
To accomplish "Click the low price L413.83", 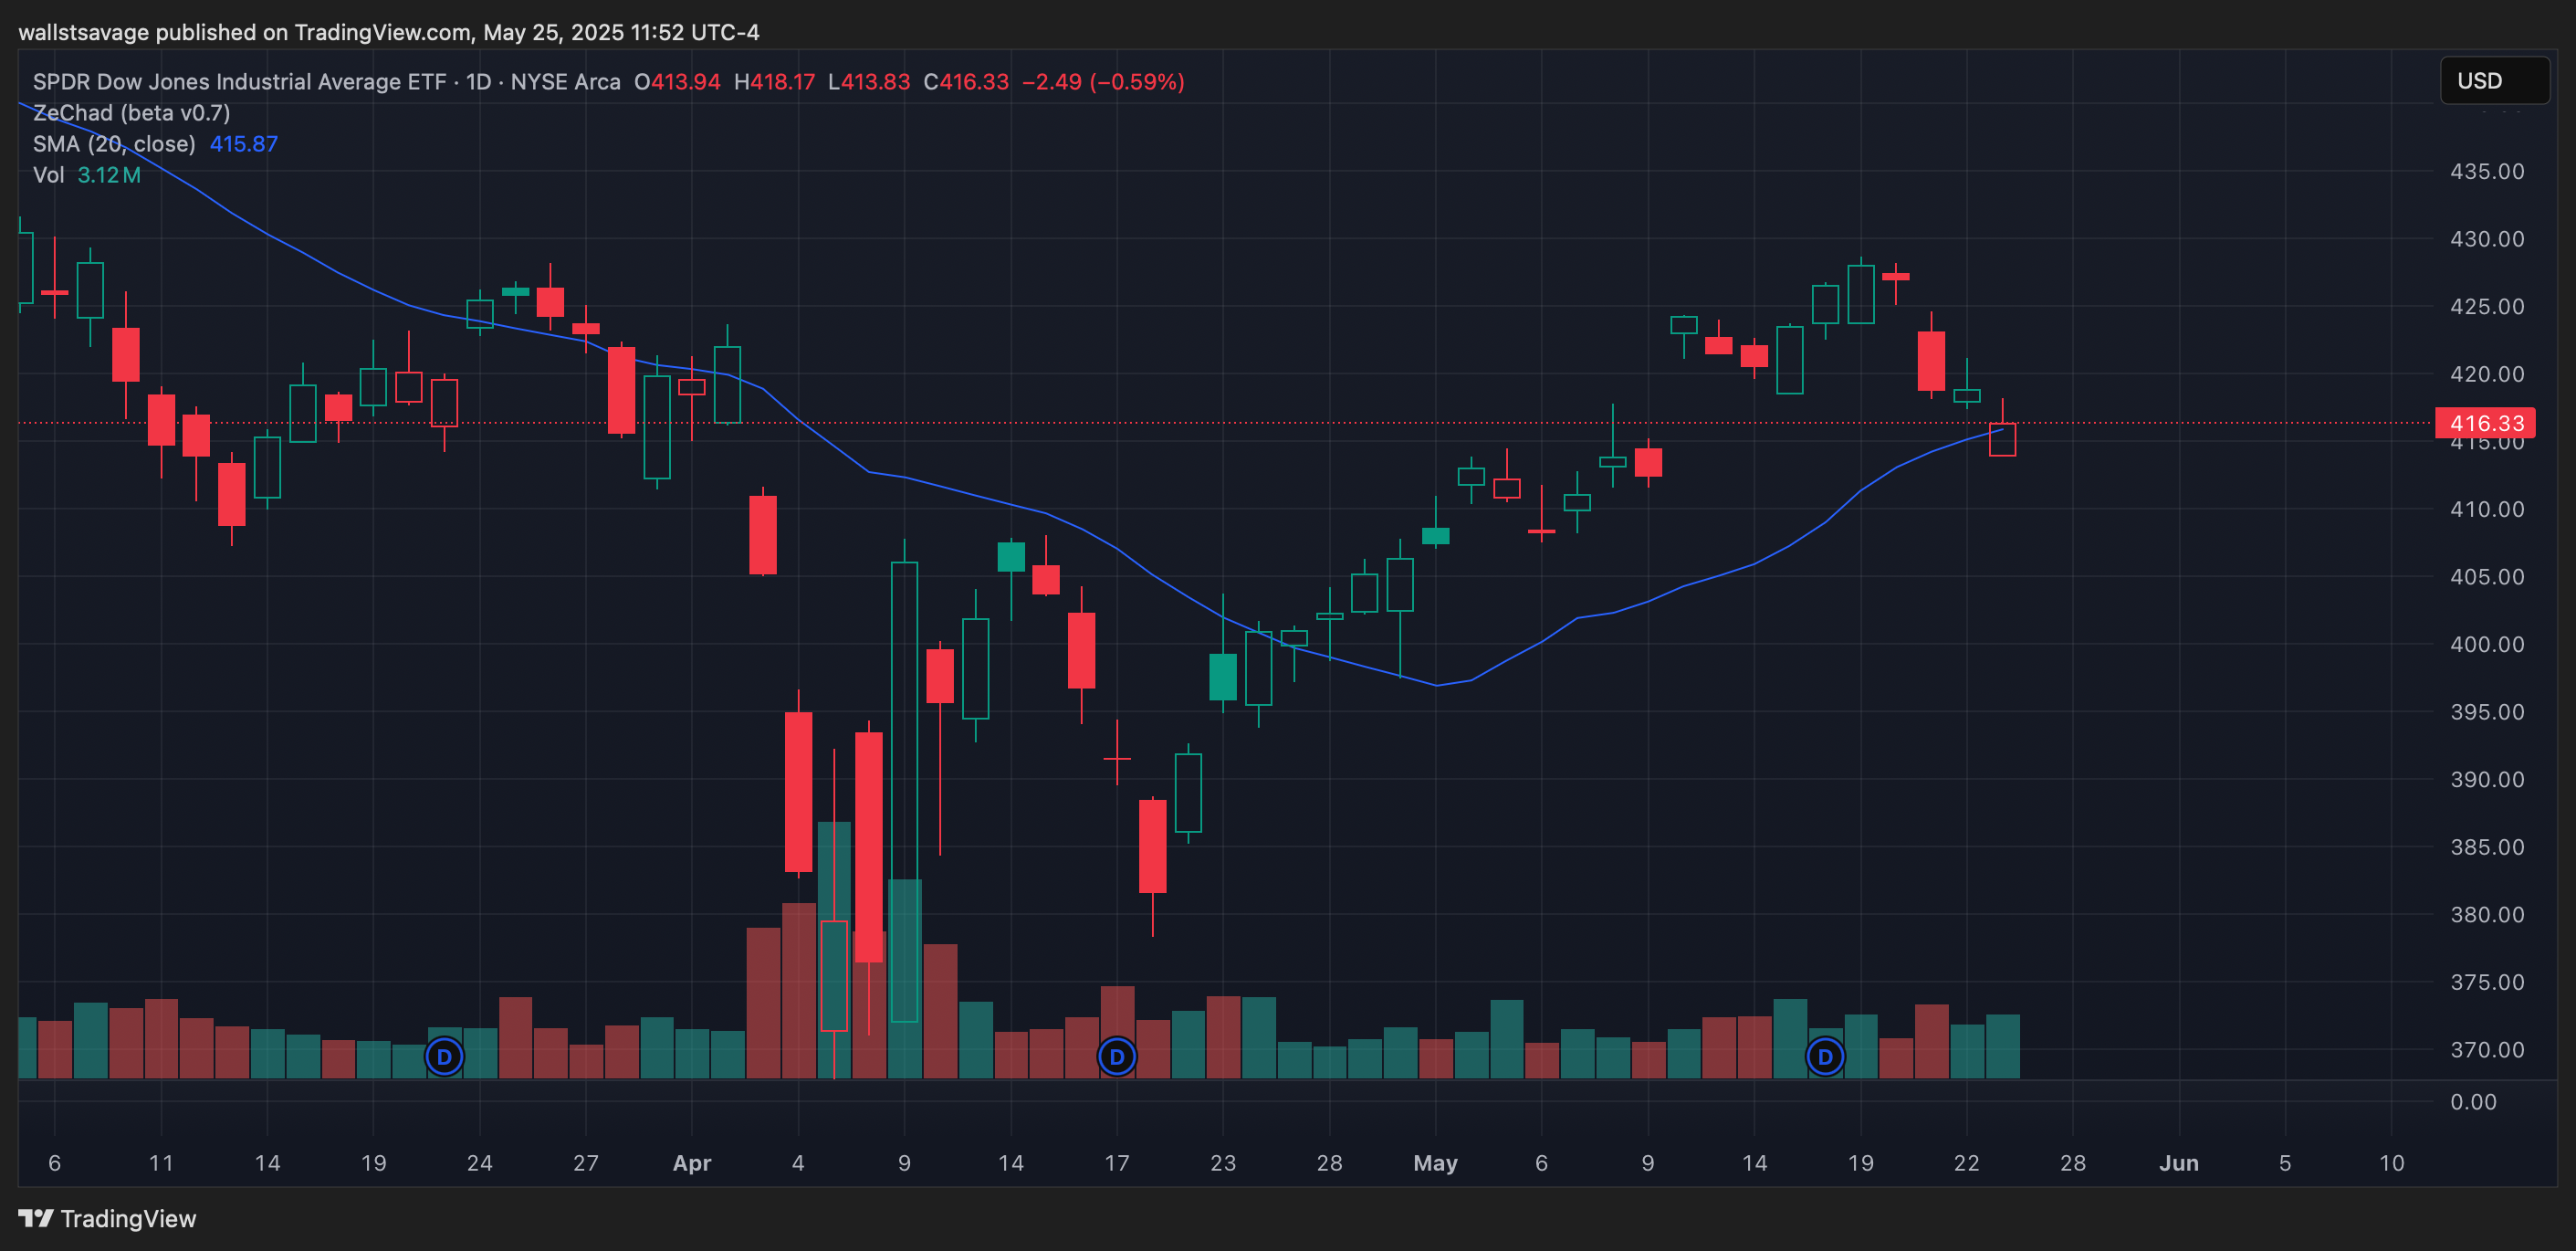I will [869, 82].
